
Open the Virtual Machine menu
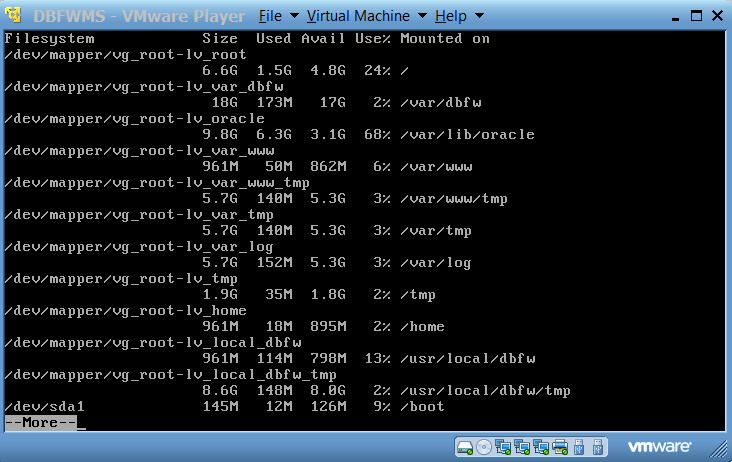point(358,16)
